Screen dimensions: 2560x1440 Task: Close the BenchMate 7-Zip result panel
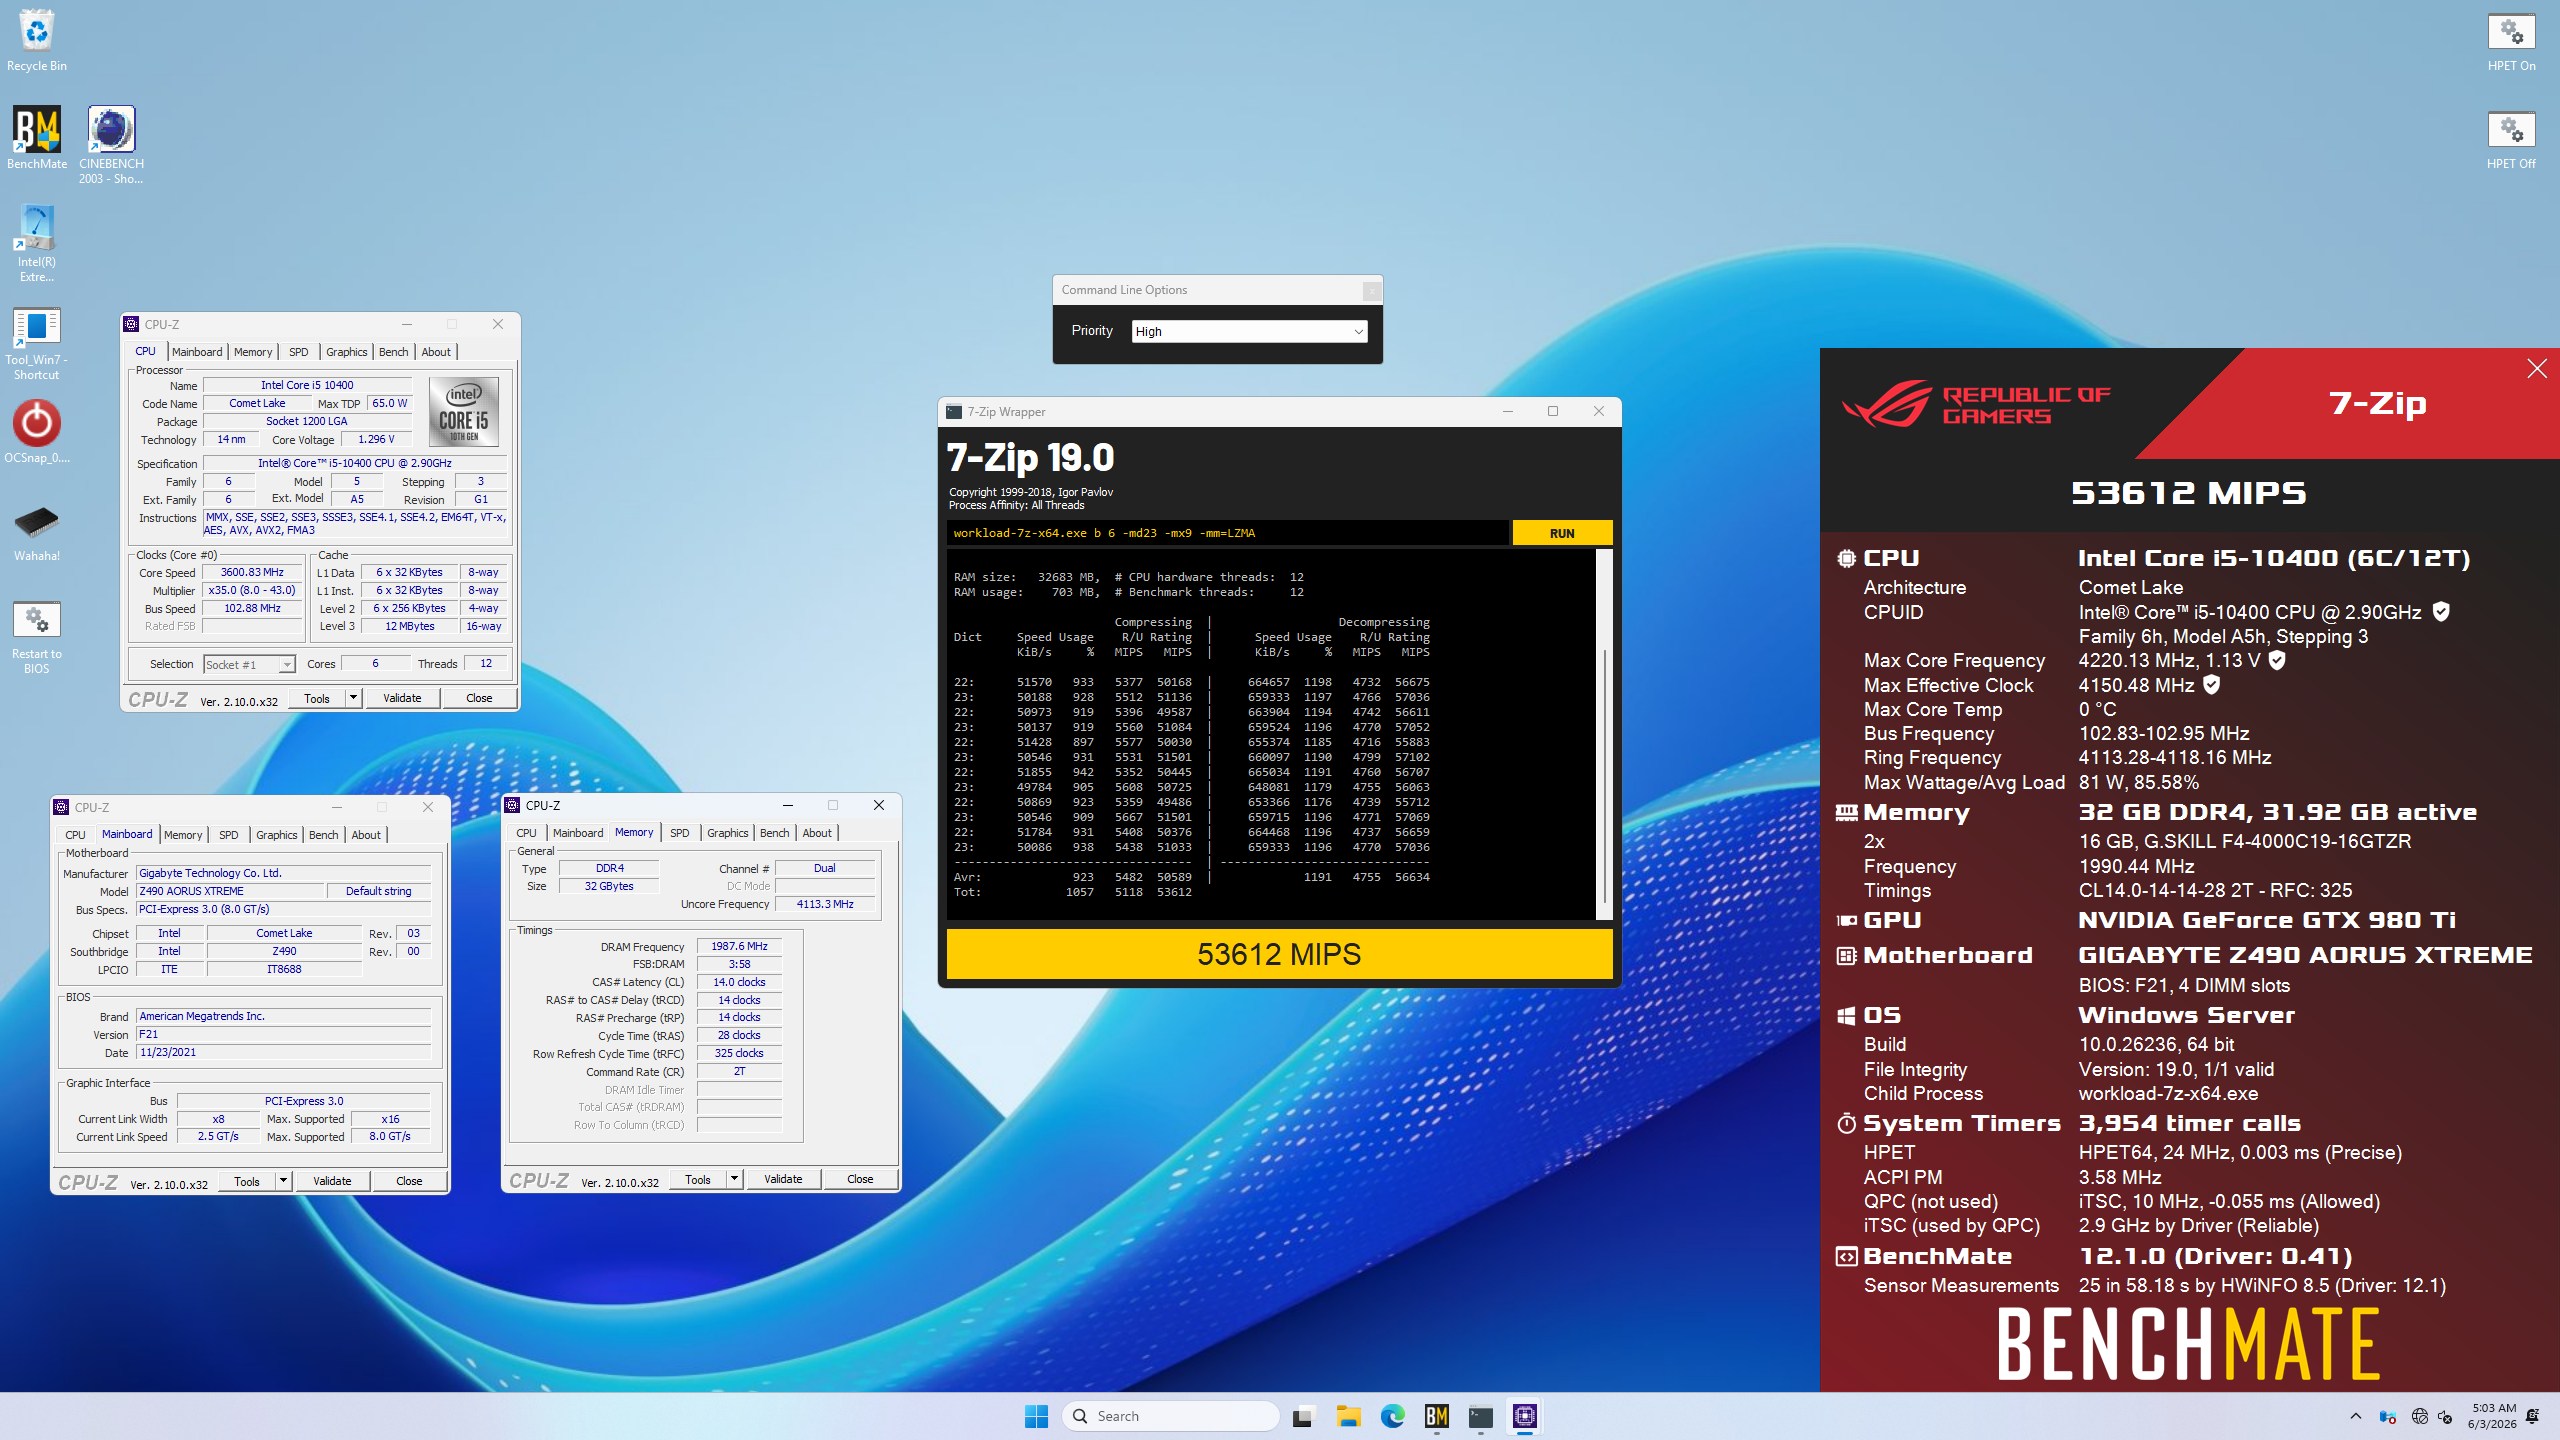pyautogui.click(x=2537, y=369)
